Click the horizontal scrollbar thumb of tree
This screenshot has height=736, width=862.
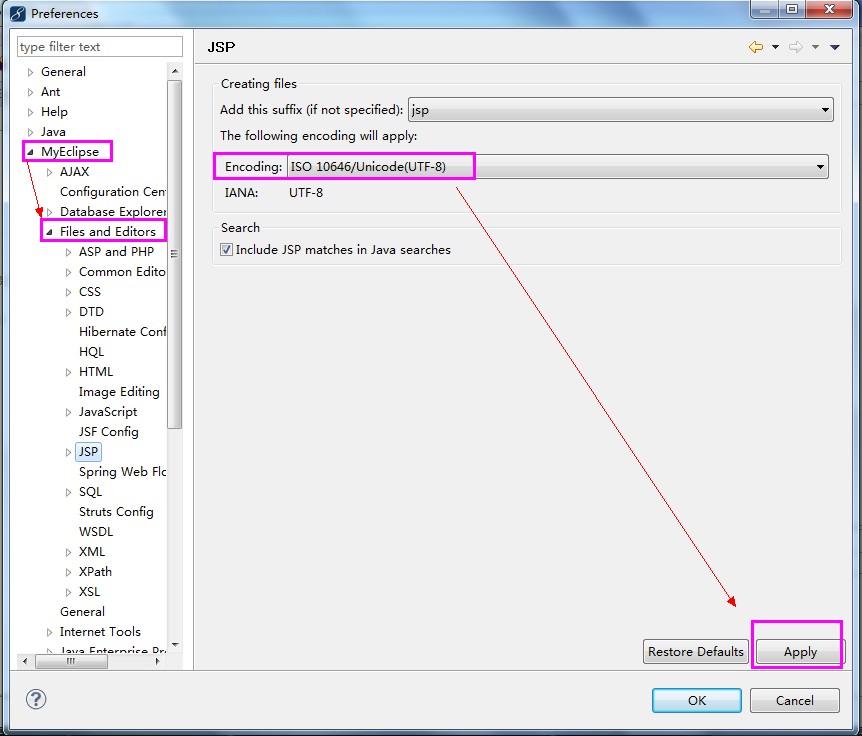pyautogui.click(x=71, y=661)
